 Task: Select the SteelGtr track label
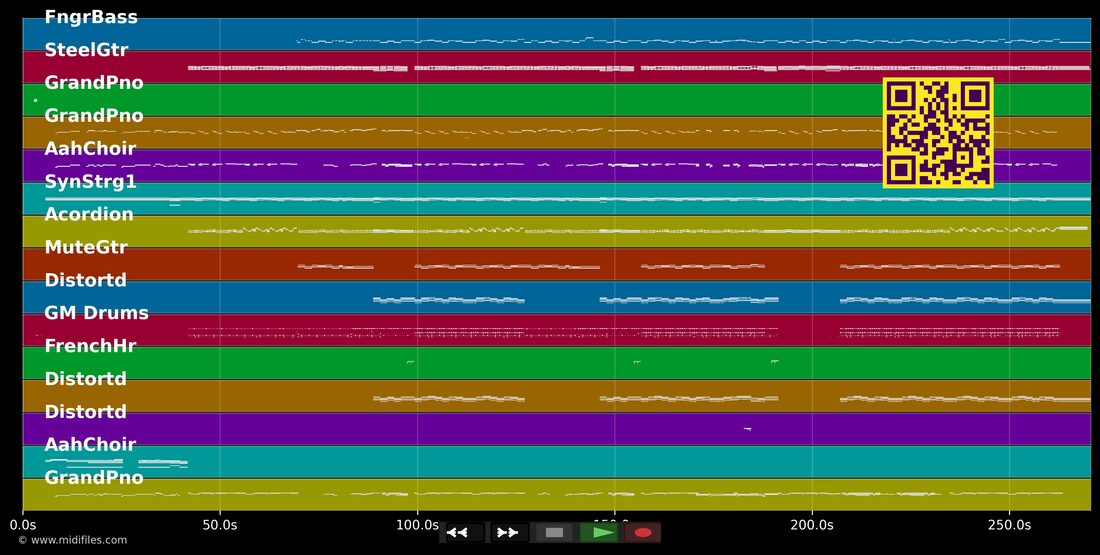pyautogui.click(x=86, y=50)
